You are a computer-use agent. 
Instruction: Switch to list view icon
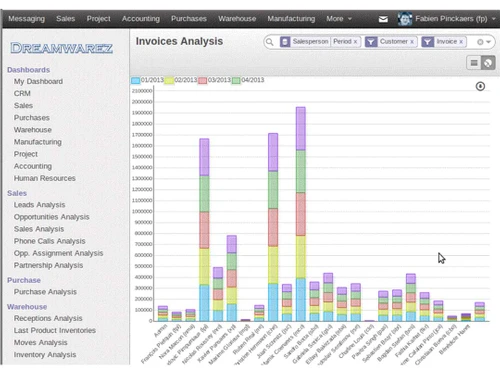(474, 63)
